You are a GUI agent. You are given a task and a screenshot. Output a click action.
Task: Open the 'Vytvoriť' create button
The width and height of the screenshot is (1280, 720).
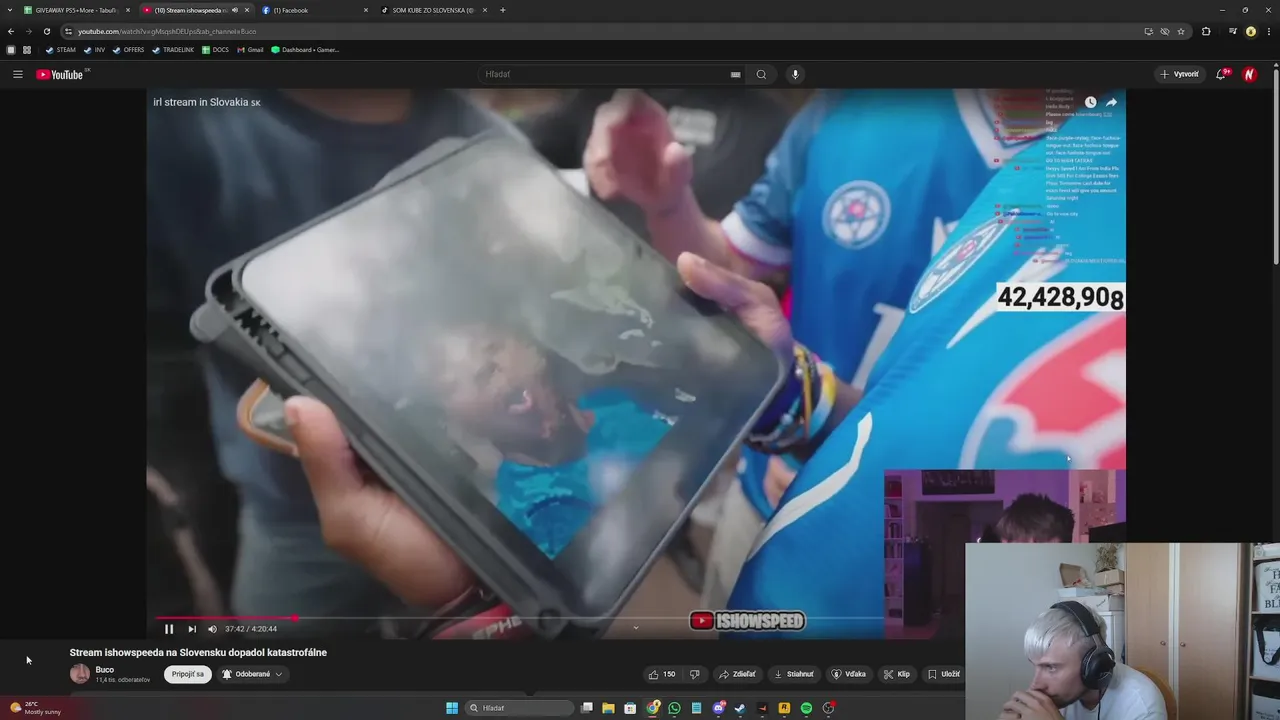[x=1179, y=74]
